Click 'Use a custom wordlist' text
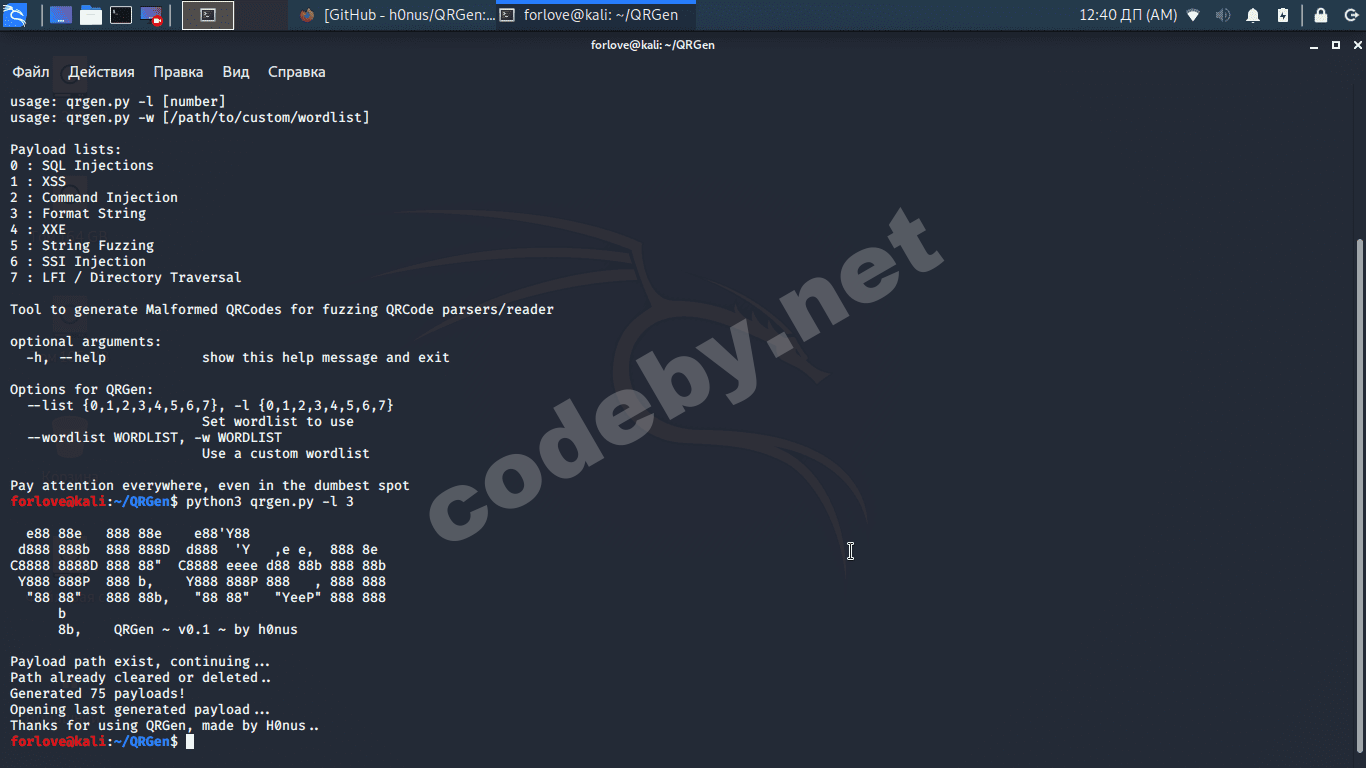Image resolution: width=1366 pixels, height=768 pixels. [x=286, y=454]
